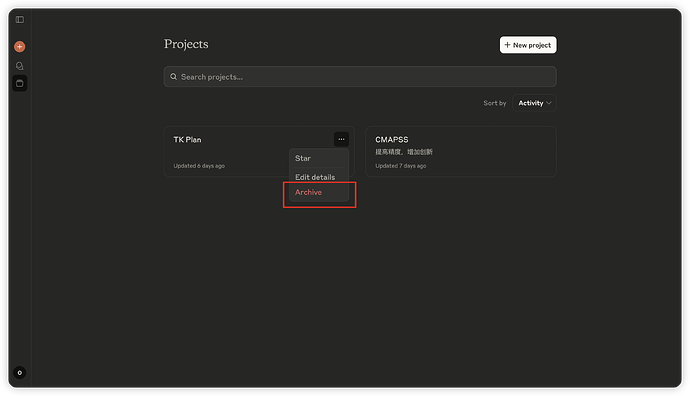Click the three-dot menu on TK Plan

(x=341, y=139)
